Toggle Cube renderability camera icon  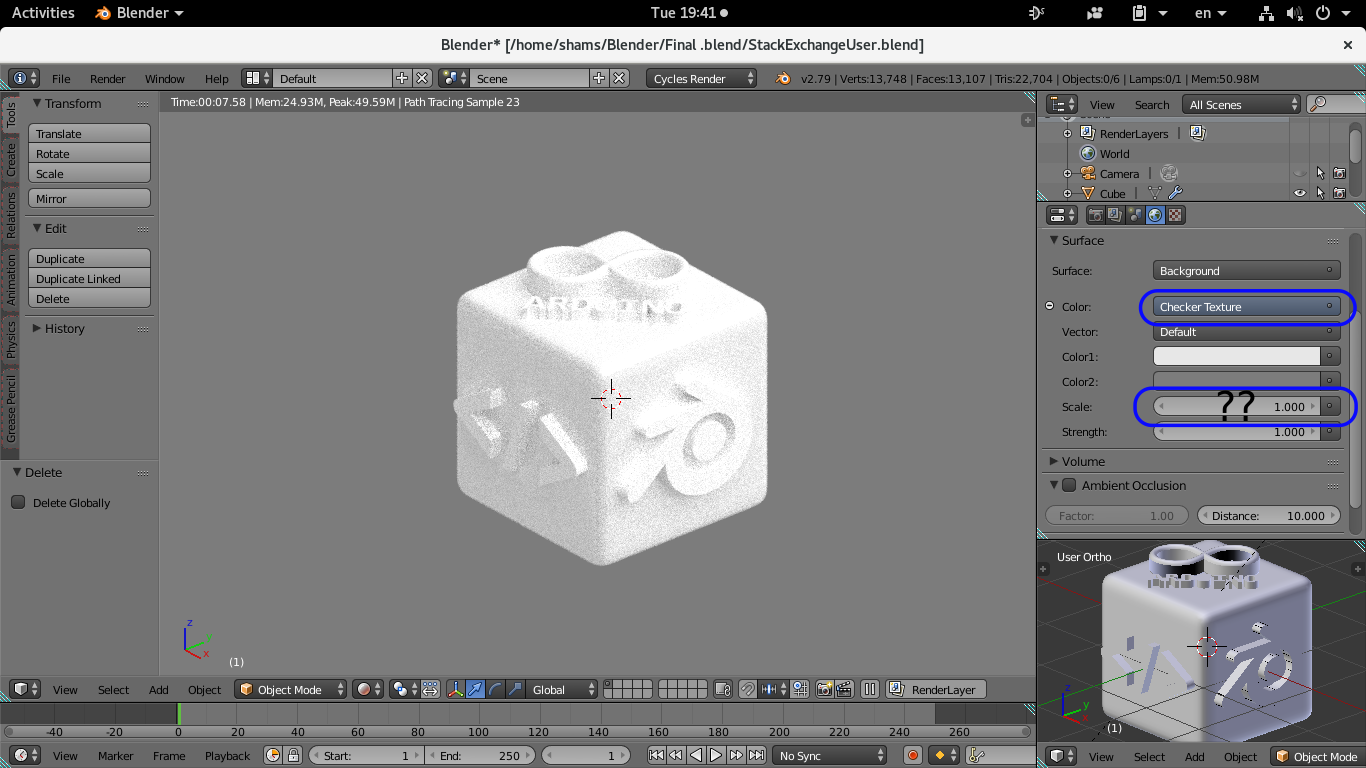click(x=1340, y=193)
